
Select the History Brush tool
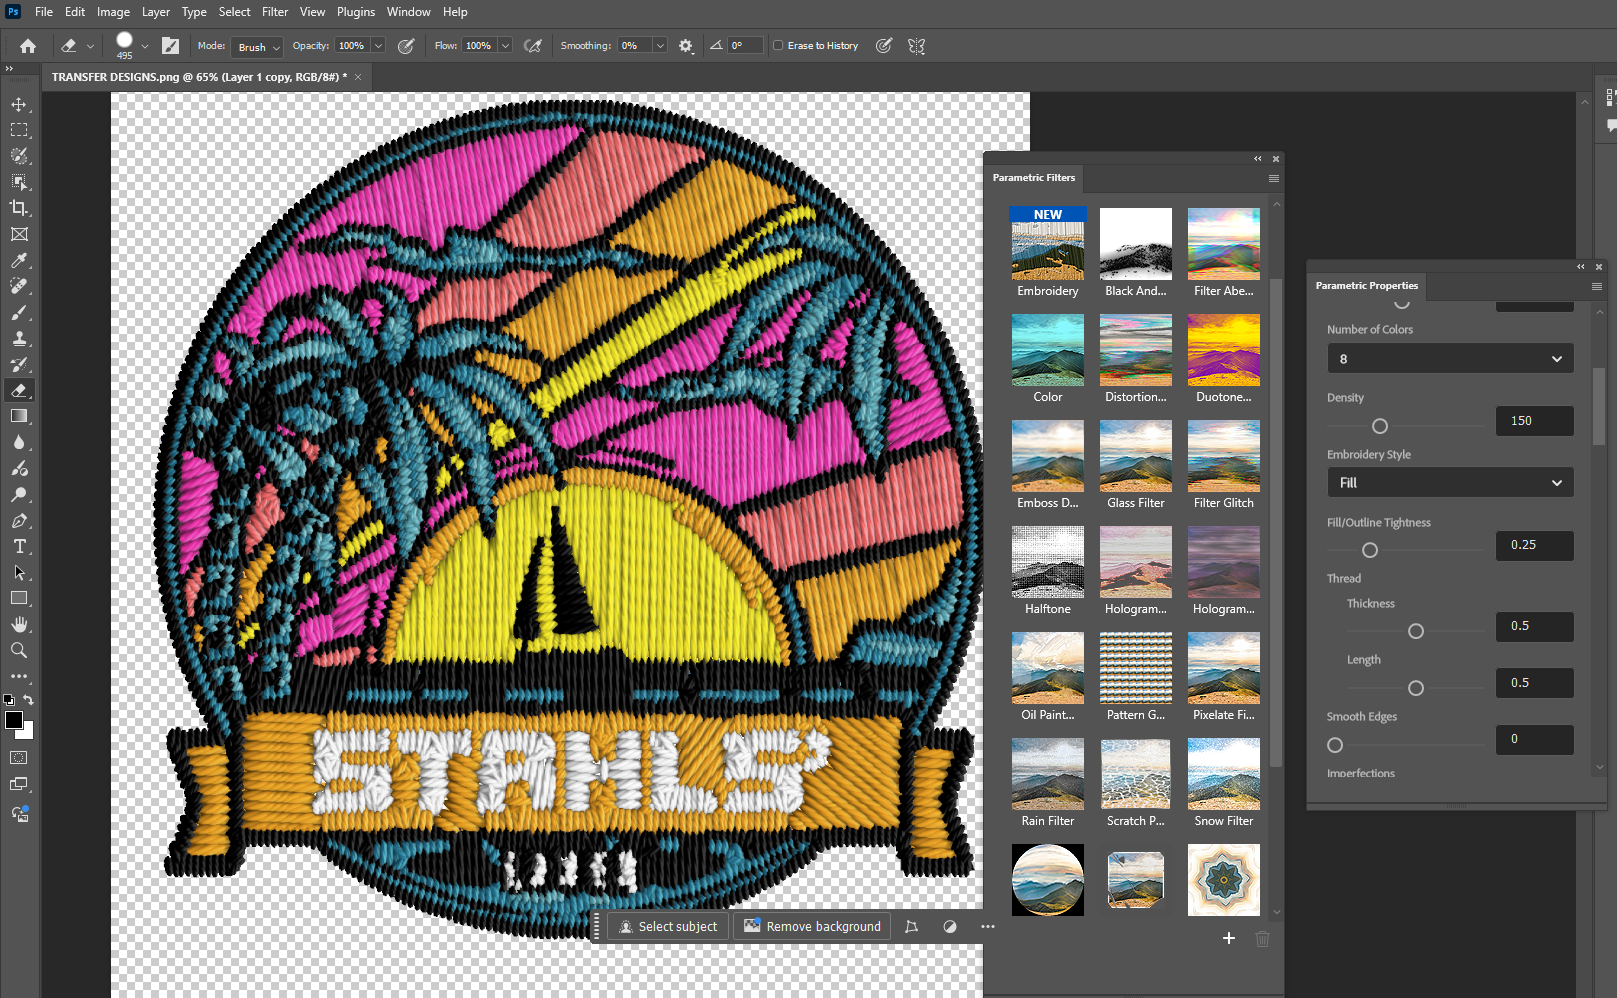[x=19, y=364]
